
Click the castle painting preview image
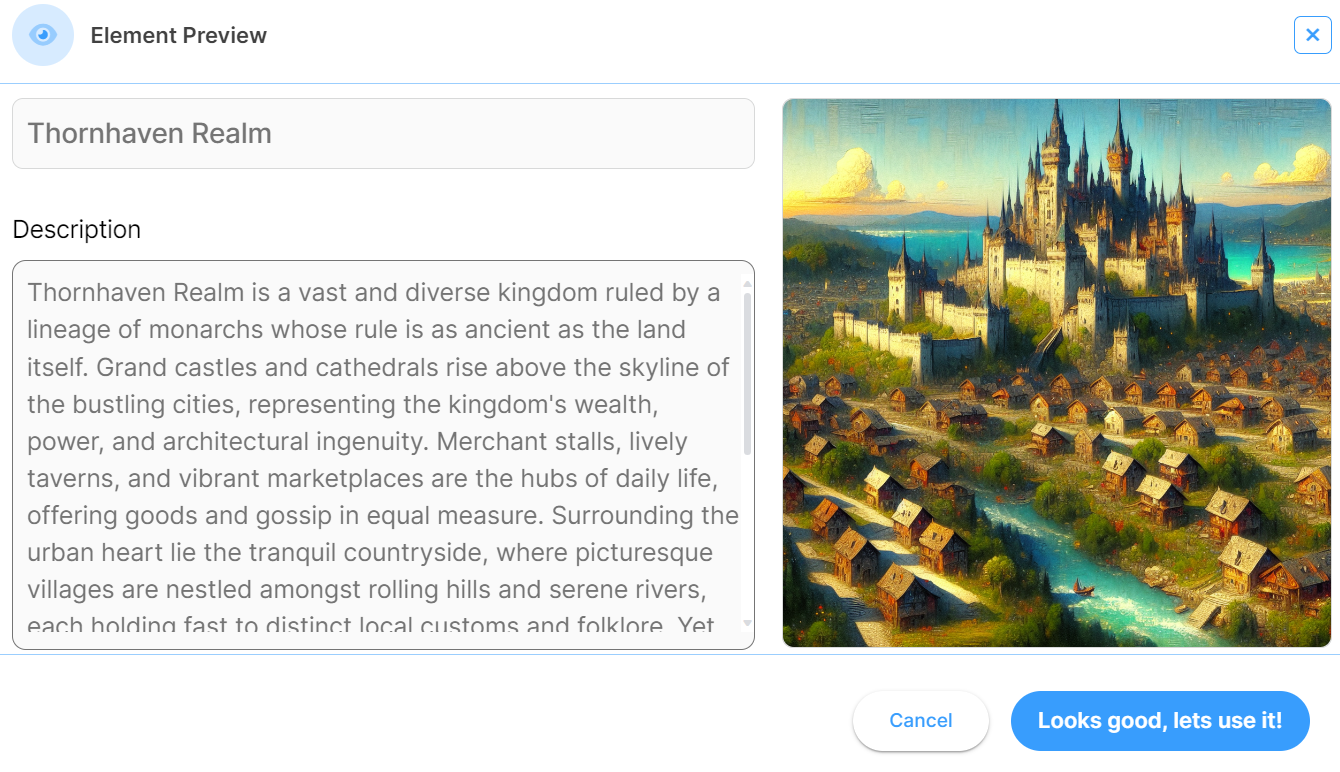tap(1056, 373)
